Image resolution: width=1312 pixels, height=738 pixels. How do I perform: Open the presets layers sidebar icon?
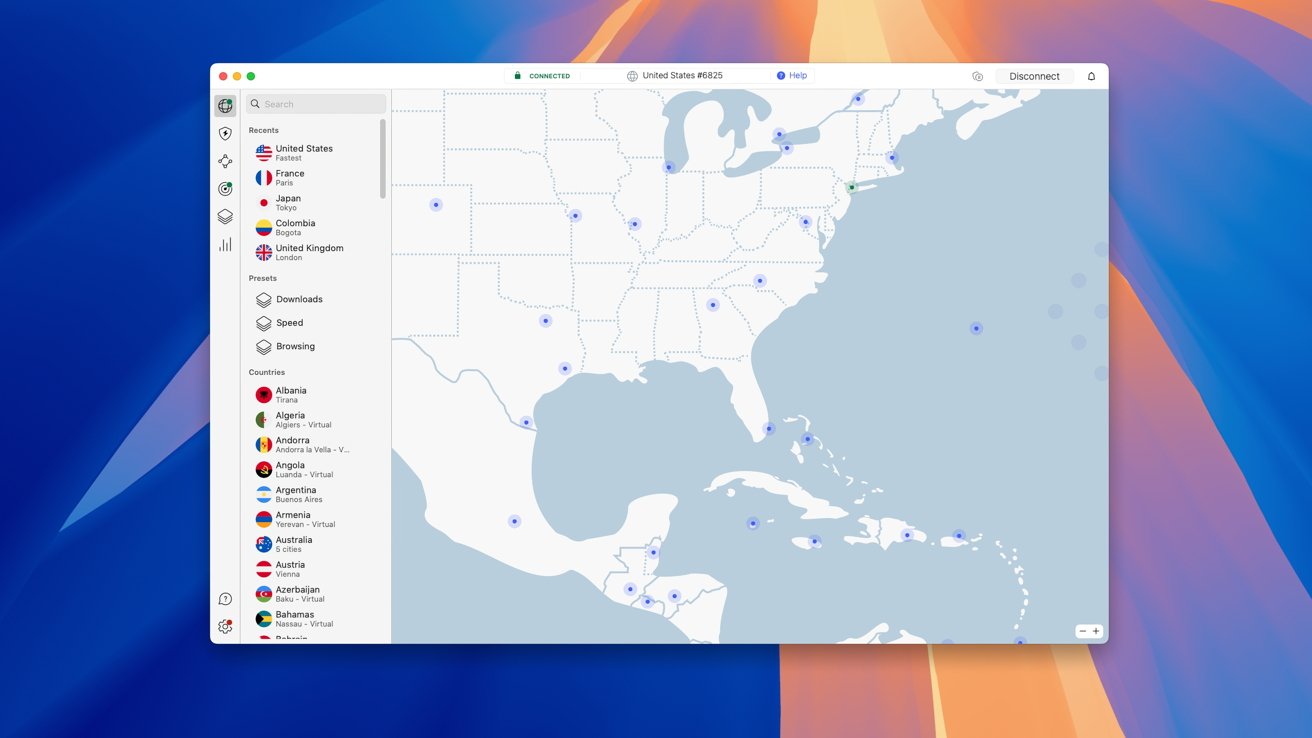coord(225,216)
